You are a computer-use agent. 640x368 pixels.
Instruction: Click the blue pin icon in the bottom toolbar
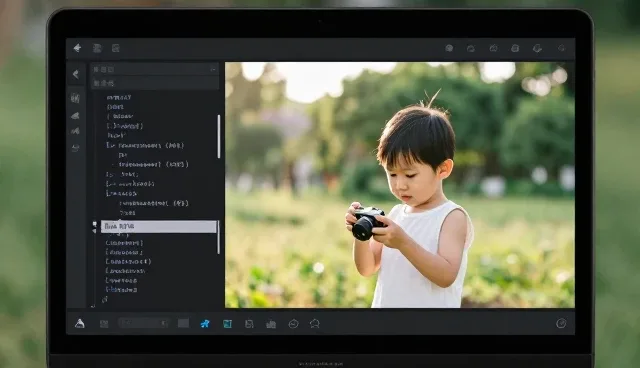pyautogui.click(x=205, y=324)
